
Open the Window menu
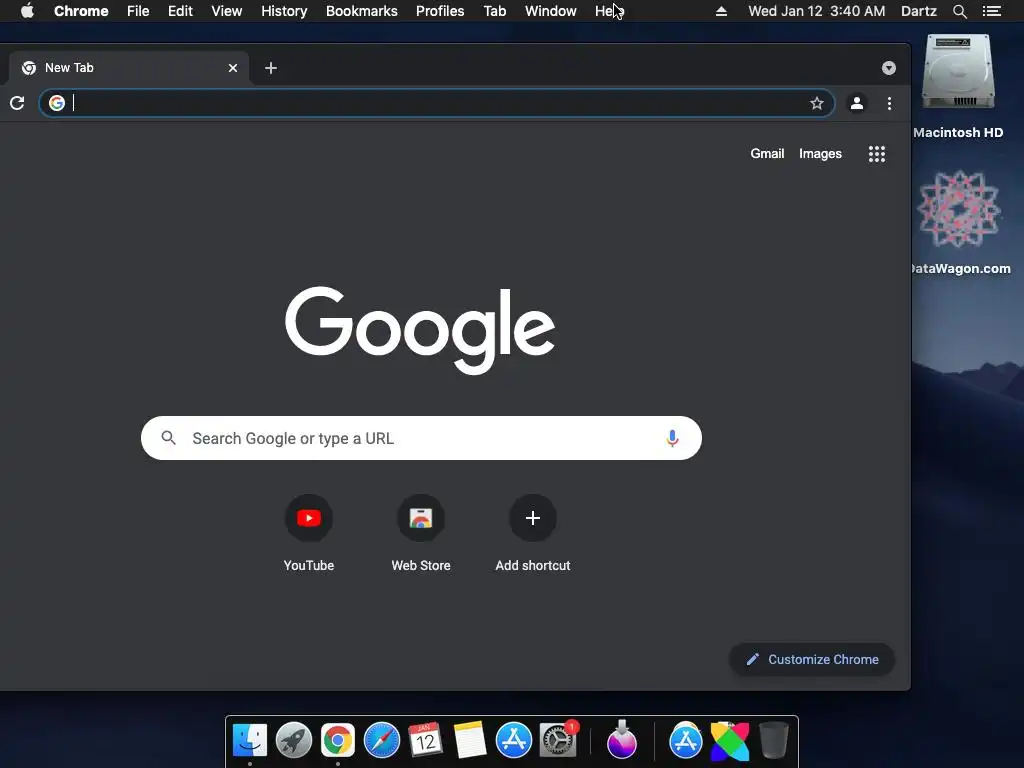(x=551, y=11)
